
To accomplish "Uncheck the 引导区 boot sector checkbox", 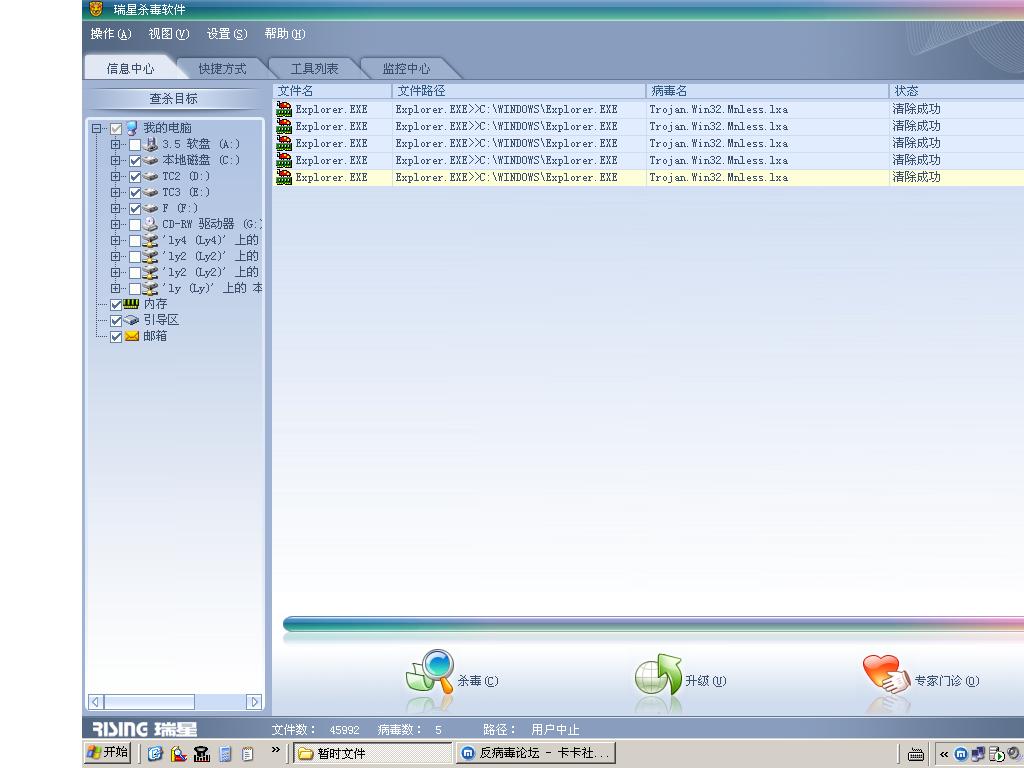I will [x=116, y=321].
